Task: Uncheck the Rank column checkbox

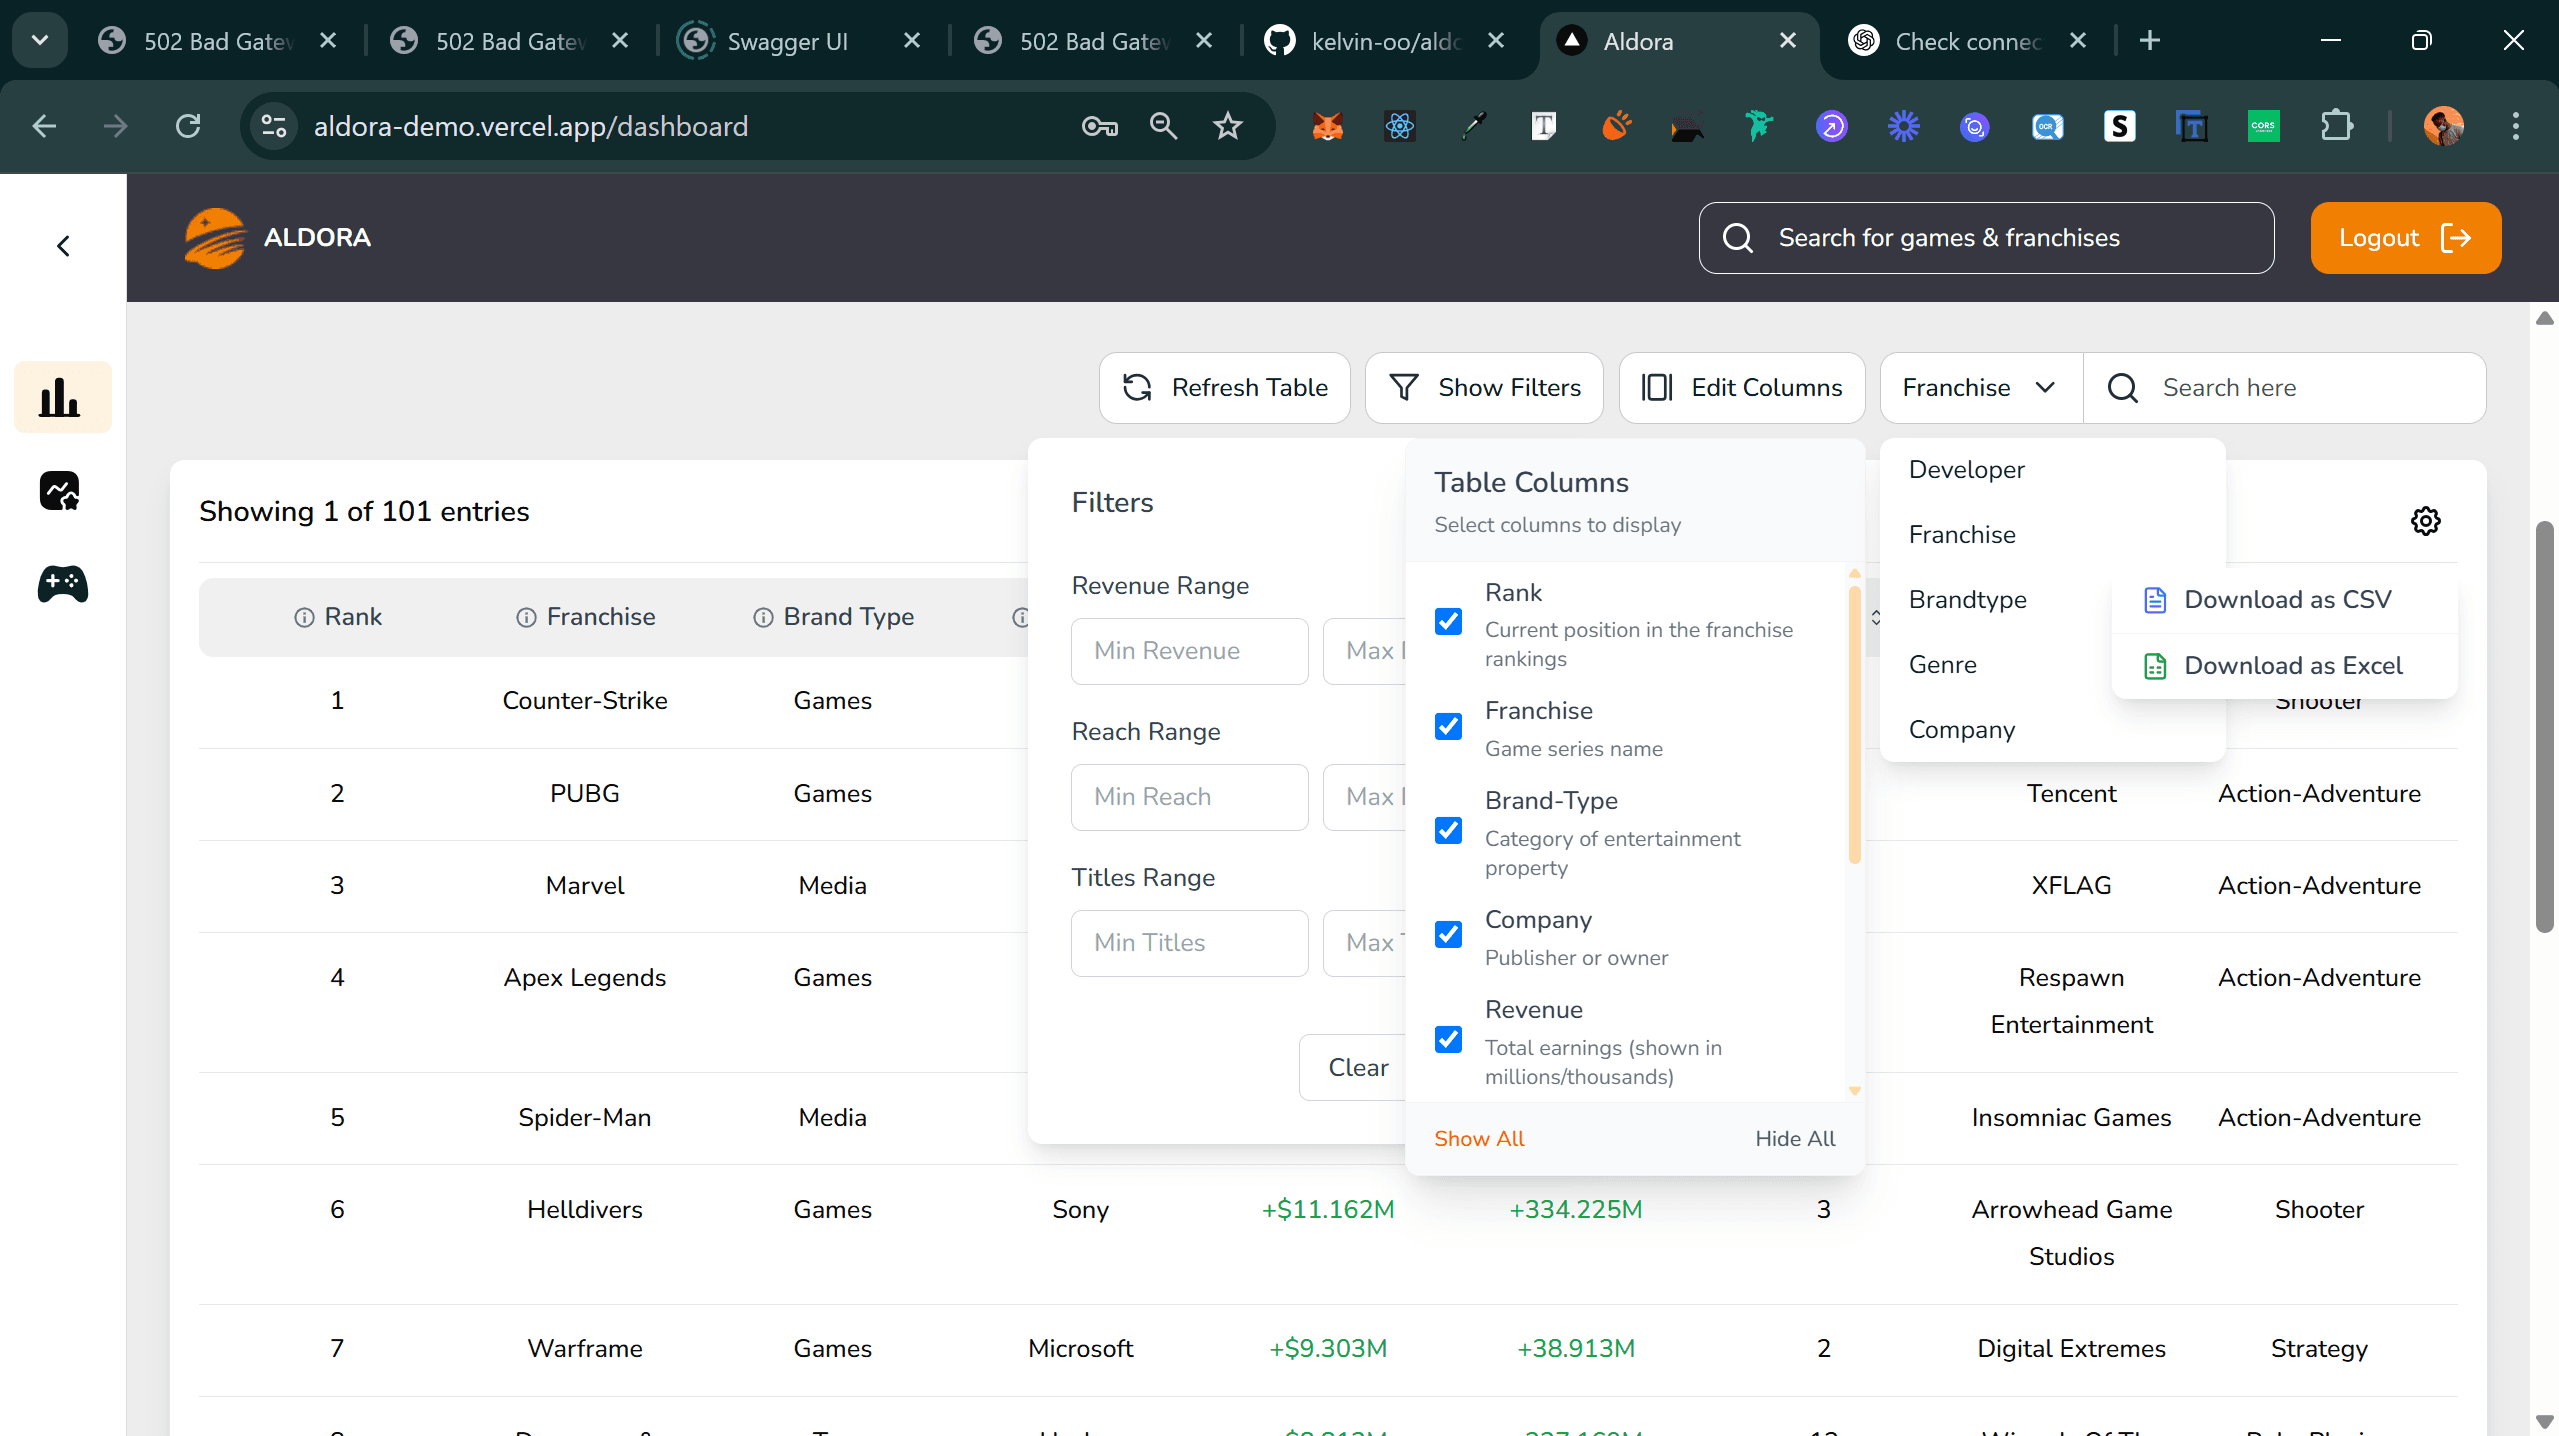Action: coord(1448,621)
